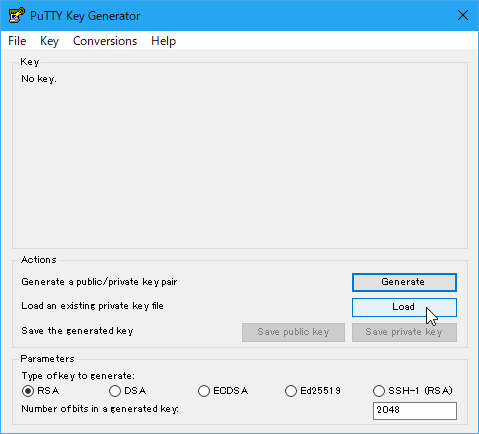Click the 'Load an existing private key file' label
Screen dimensions: 479x434
pyautogui.click(x=92, y=306)
